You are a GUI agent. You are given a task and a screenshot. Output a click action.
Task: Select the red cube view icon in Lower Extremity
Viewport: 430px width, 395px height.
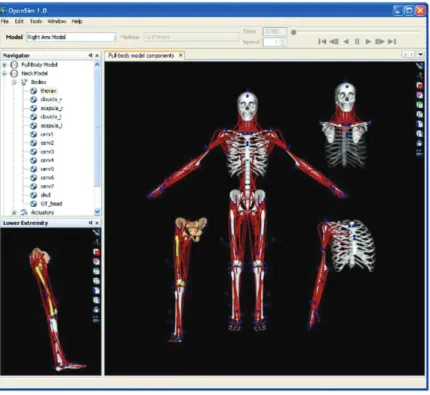pos(96,252)
